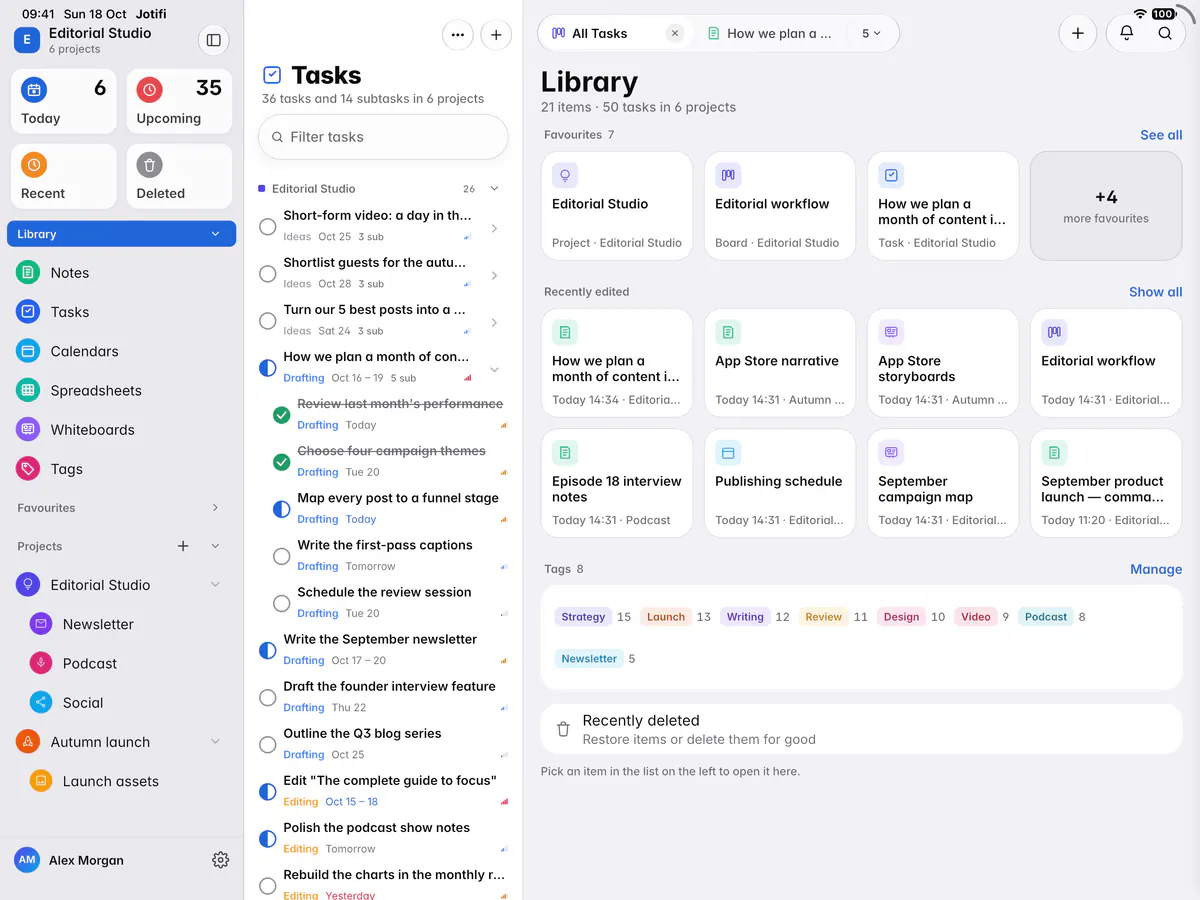Select the Podcast tag chip
The image size is (1200, 900).
click(x=1046, y=617)
